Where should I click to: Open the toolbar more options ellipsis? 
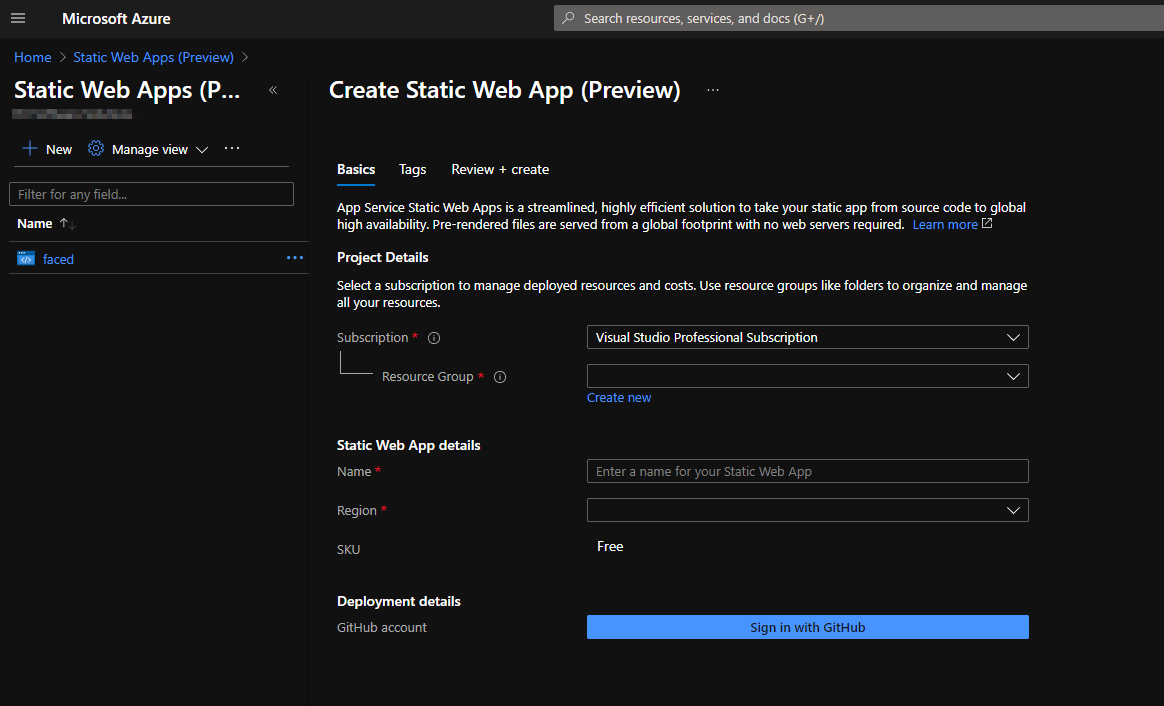pos(232,148)
